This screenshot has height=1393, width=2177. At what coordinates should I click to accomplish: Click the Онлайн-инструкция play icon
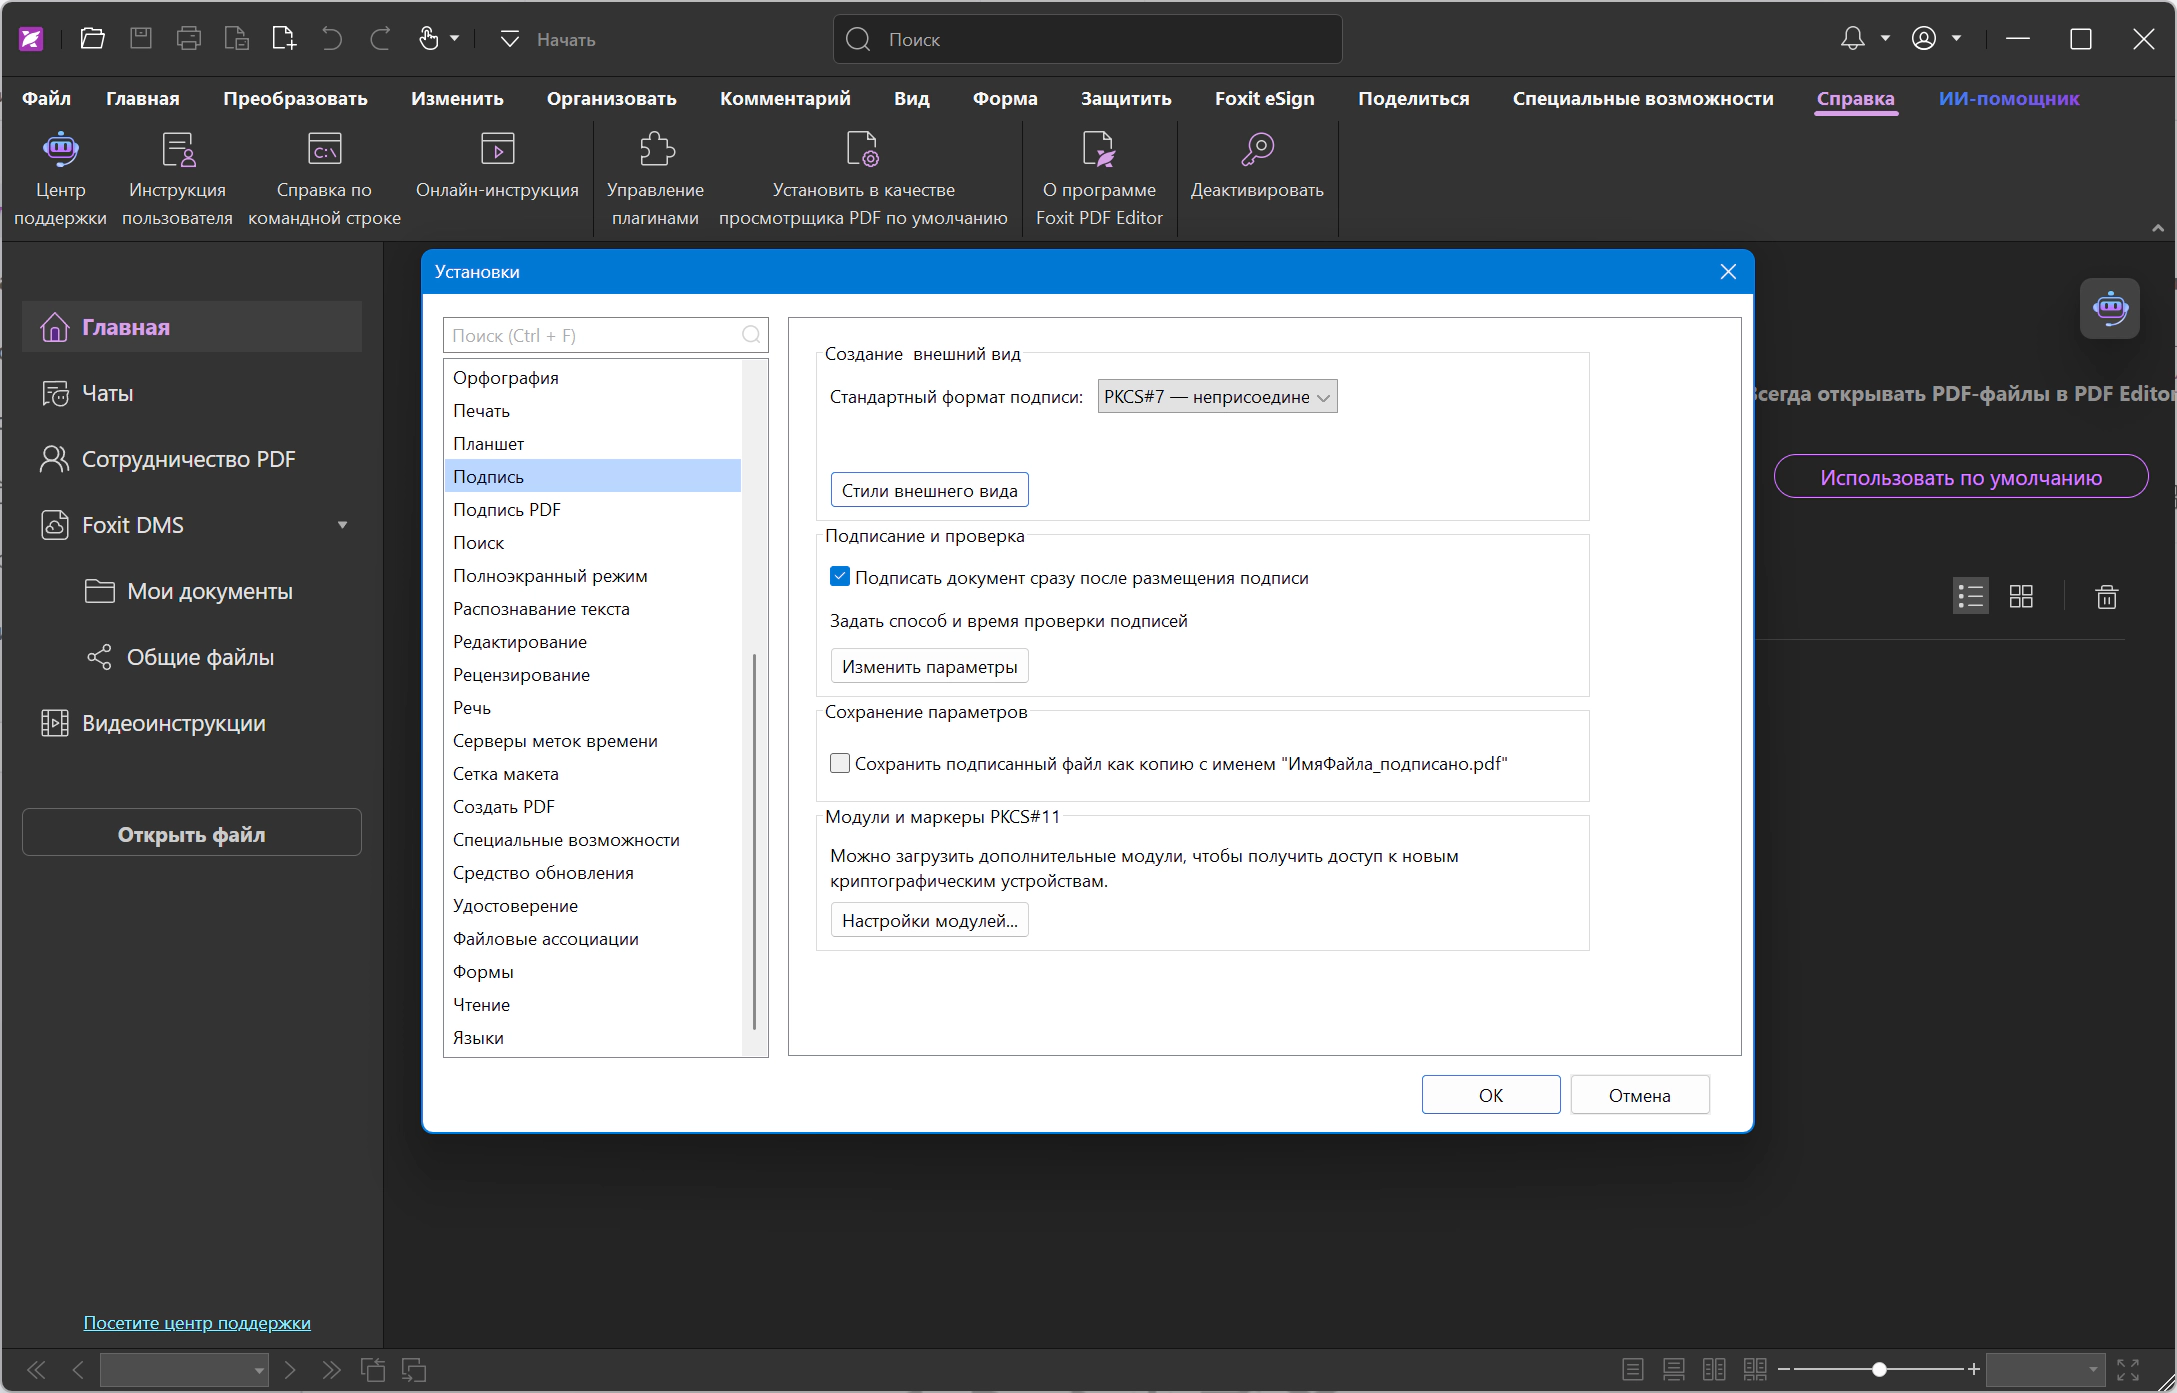(x=497, y=149)
